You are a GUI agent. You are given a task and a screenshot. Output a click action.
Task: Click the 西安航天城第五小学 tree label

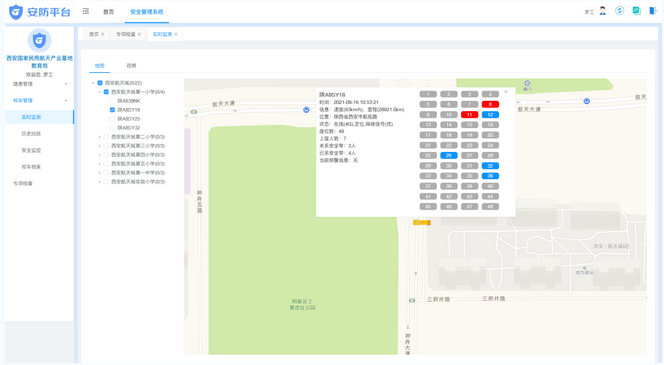(138, 164)
